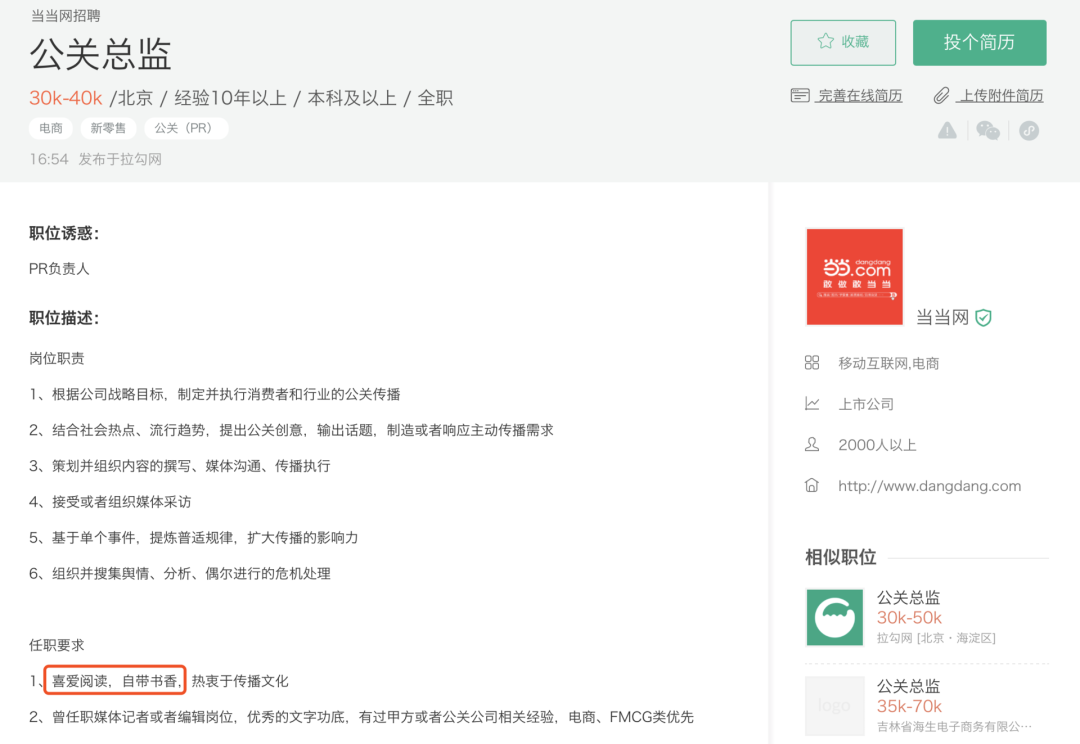This screenshot has height=744, width=1080.
Task: Select the 电商 tag
Action: [x=51, y=128]
